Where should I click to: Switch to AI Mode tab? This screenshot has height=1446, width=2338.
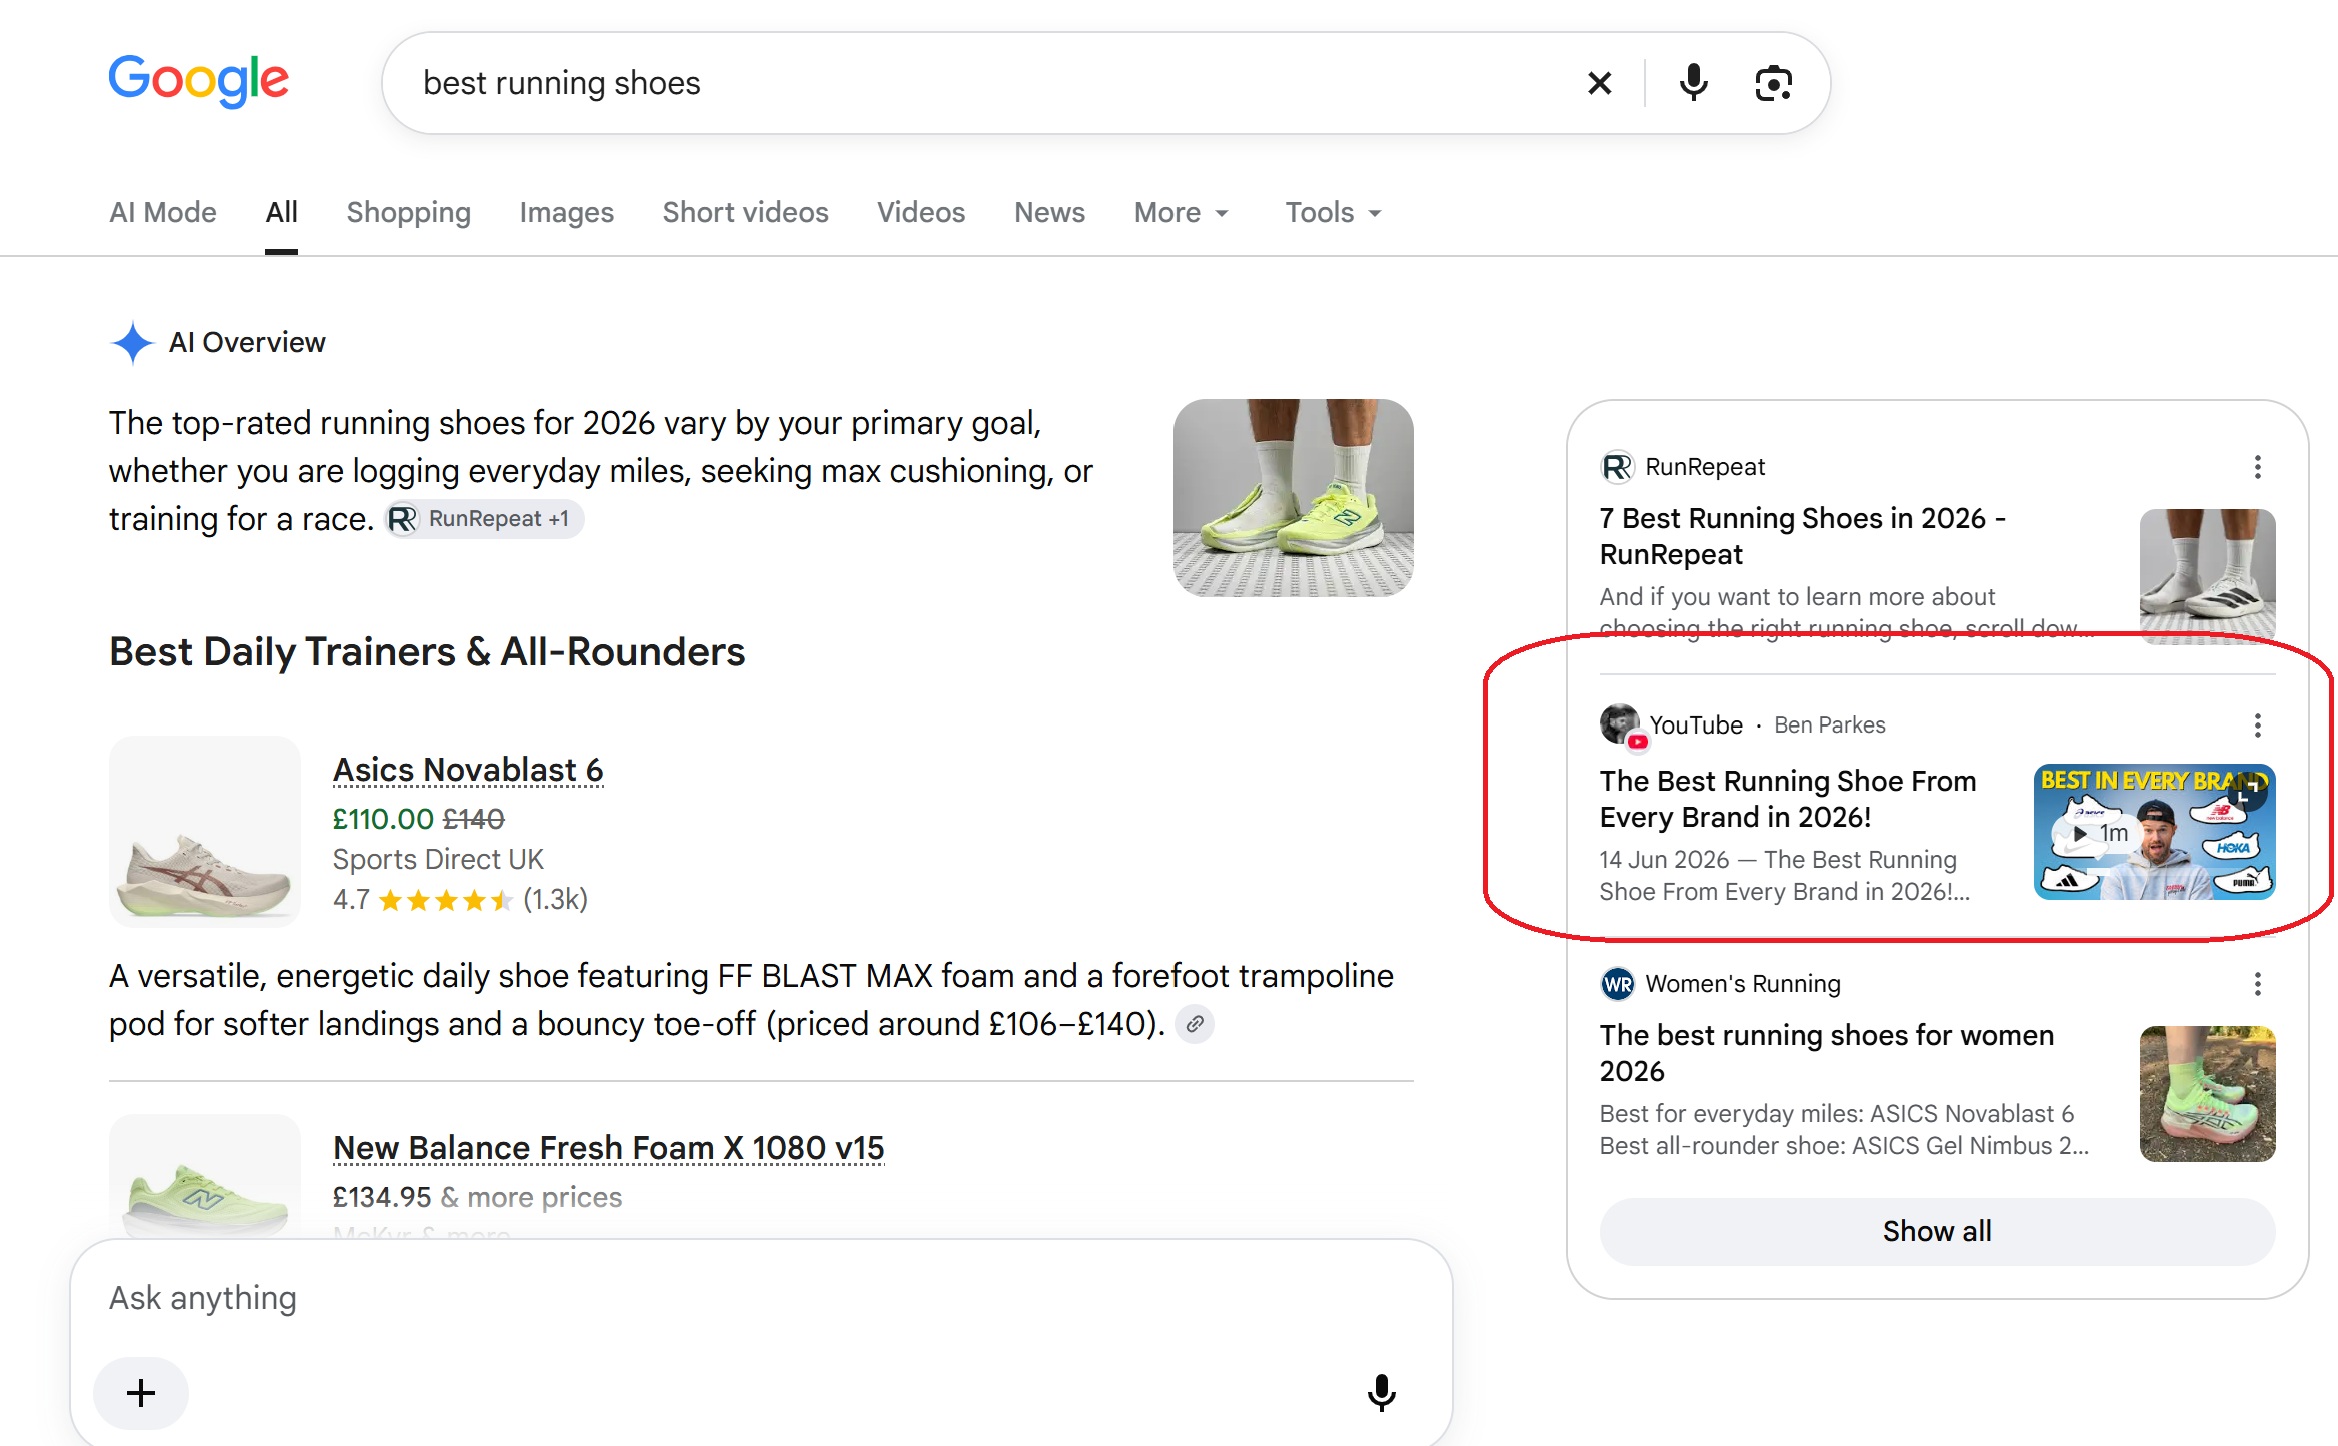point(163,213)
